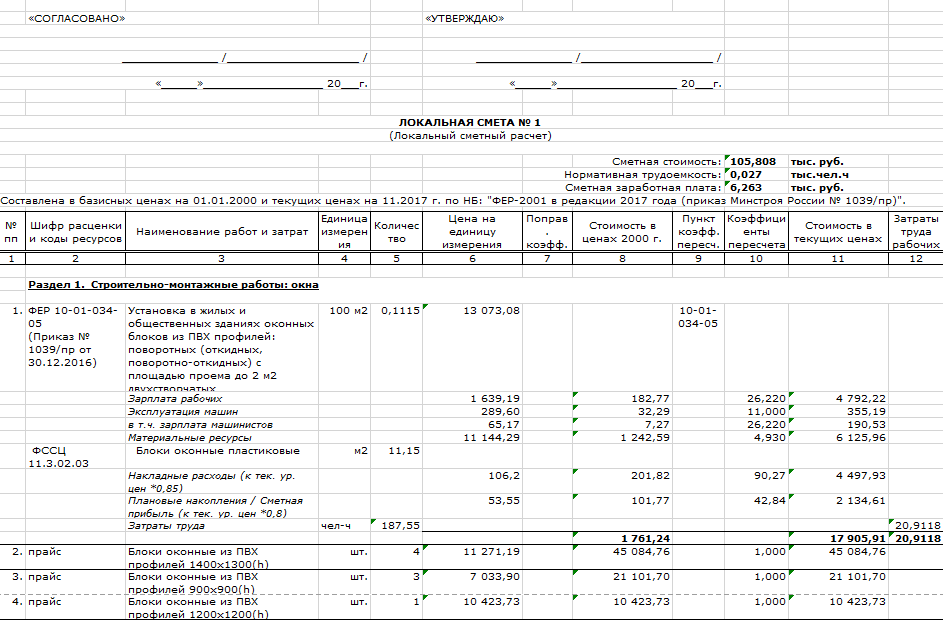
Task: Select the Нормативная трудоемкость value 0,027
Action: tap(746, 174)
